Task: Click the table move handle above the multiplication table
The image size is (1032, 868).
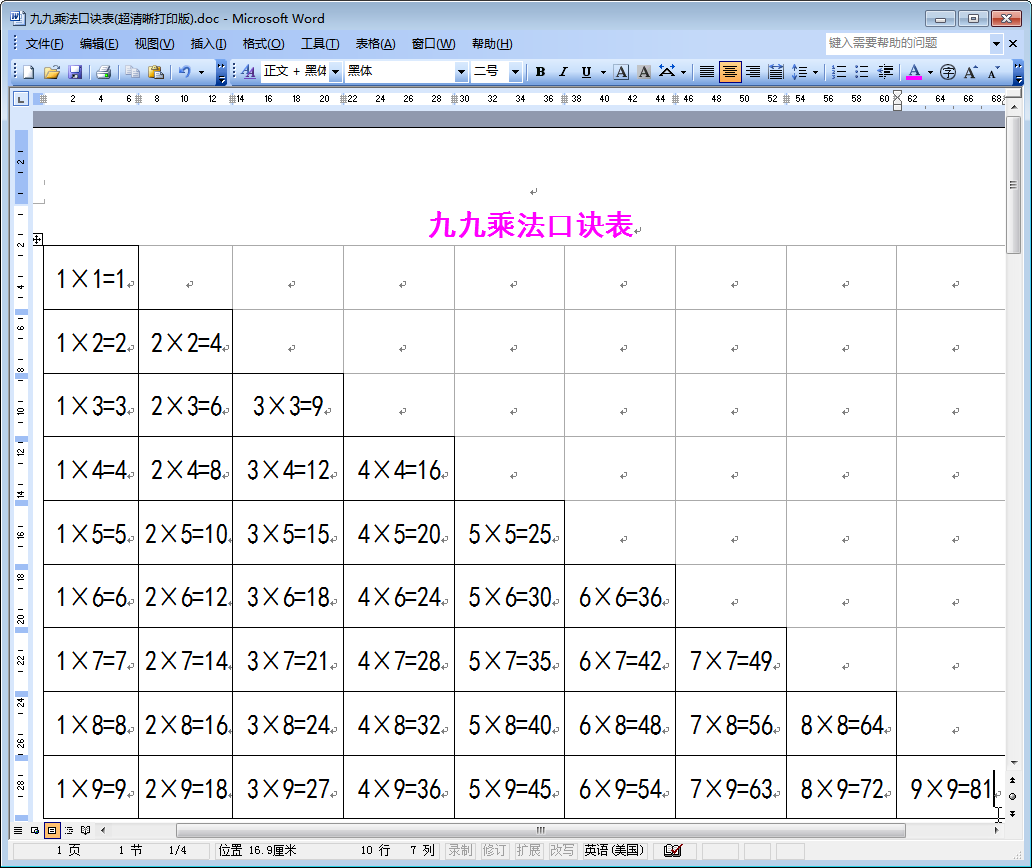Action: pyautogui.click(x=38, y=239)
